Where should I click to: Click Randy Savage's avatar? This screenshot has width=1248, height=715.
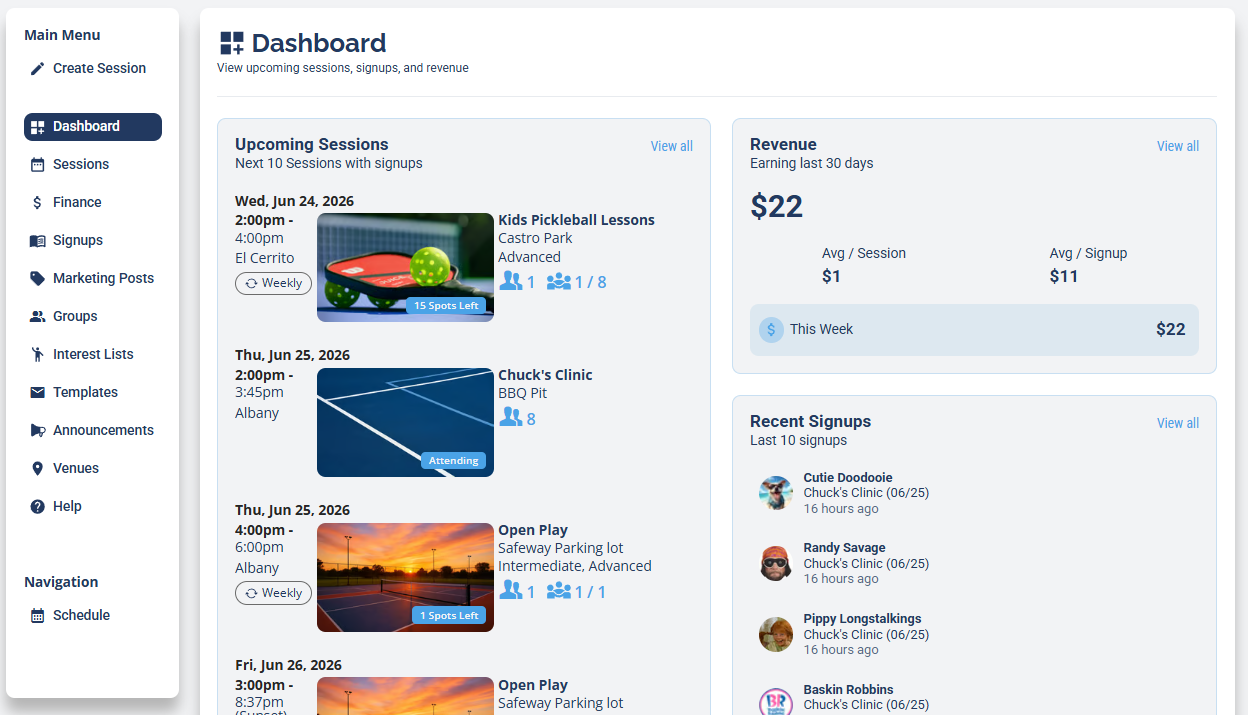coord(776,563)
